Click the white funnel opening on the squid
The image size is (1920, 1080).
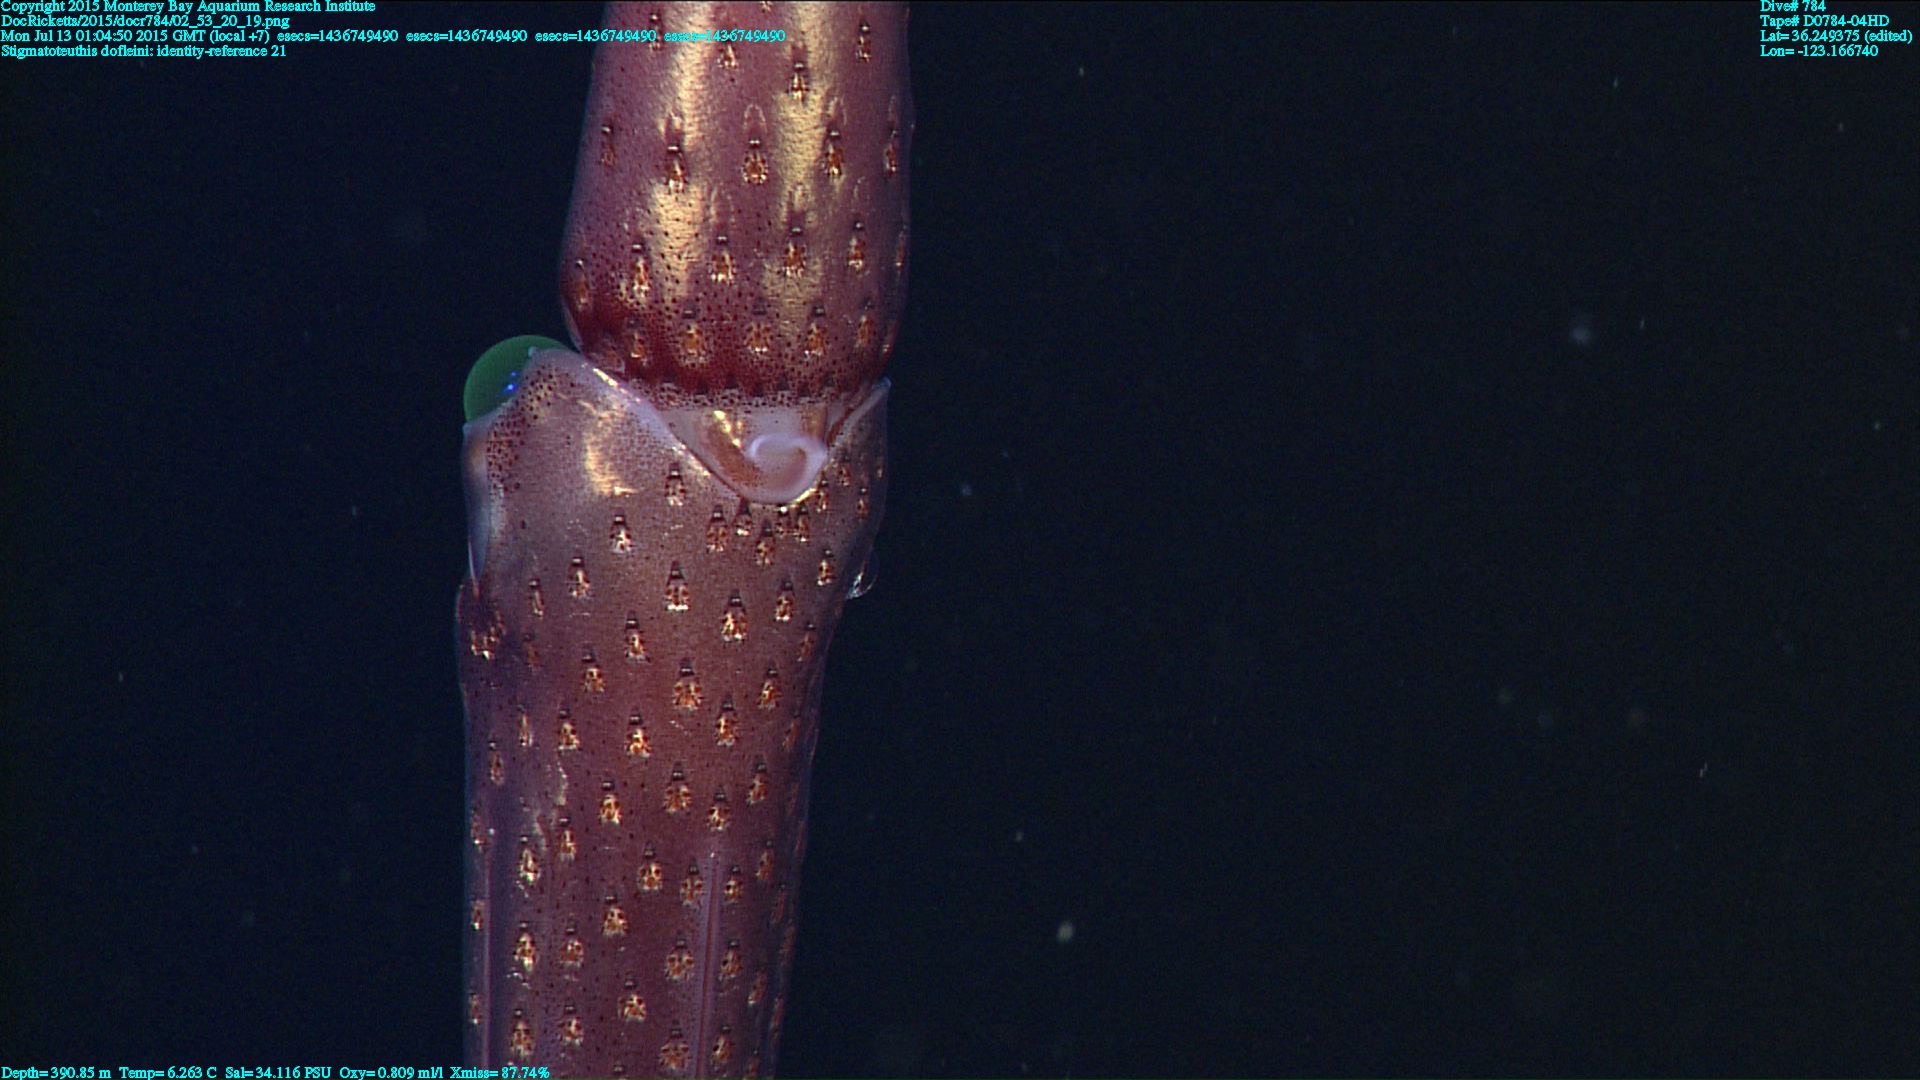782,460
